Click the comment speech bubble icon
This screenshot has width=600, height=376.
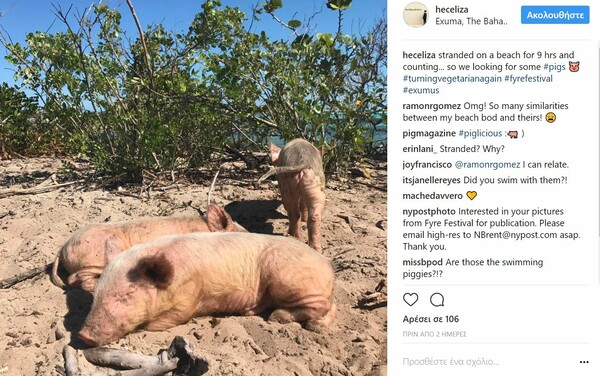[x=437, y=300]
